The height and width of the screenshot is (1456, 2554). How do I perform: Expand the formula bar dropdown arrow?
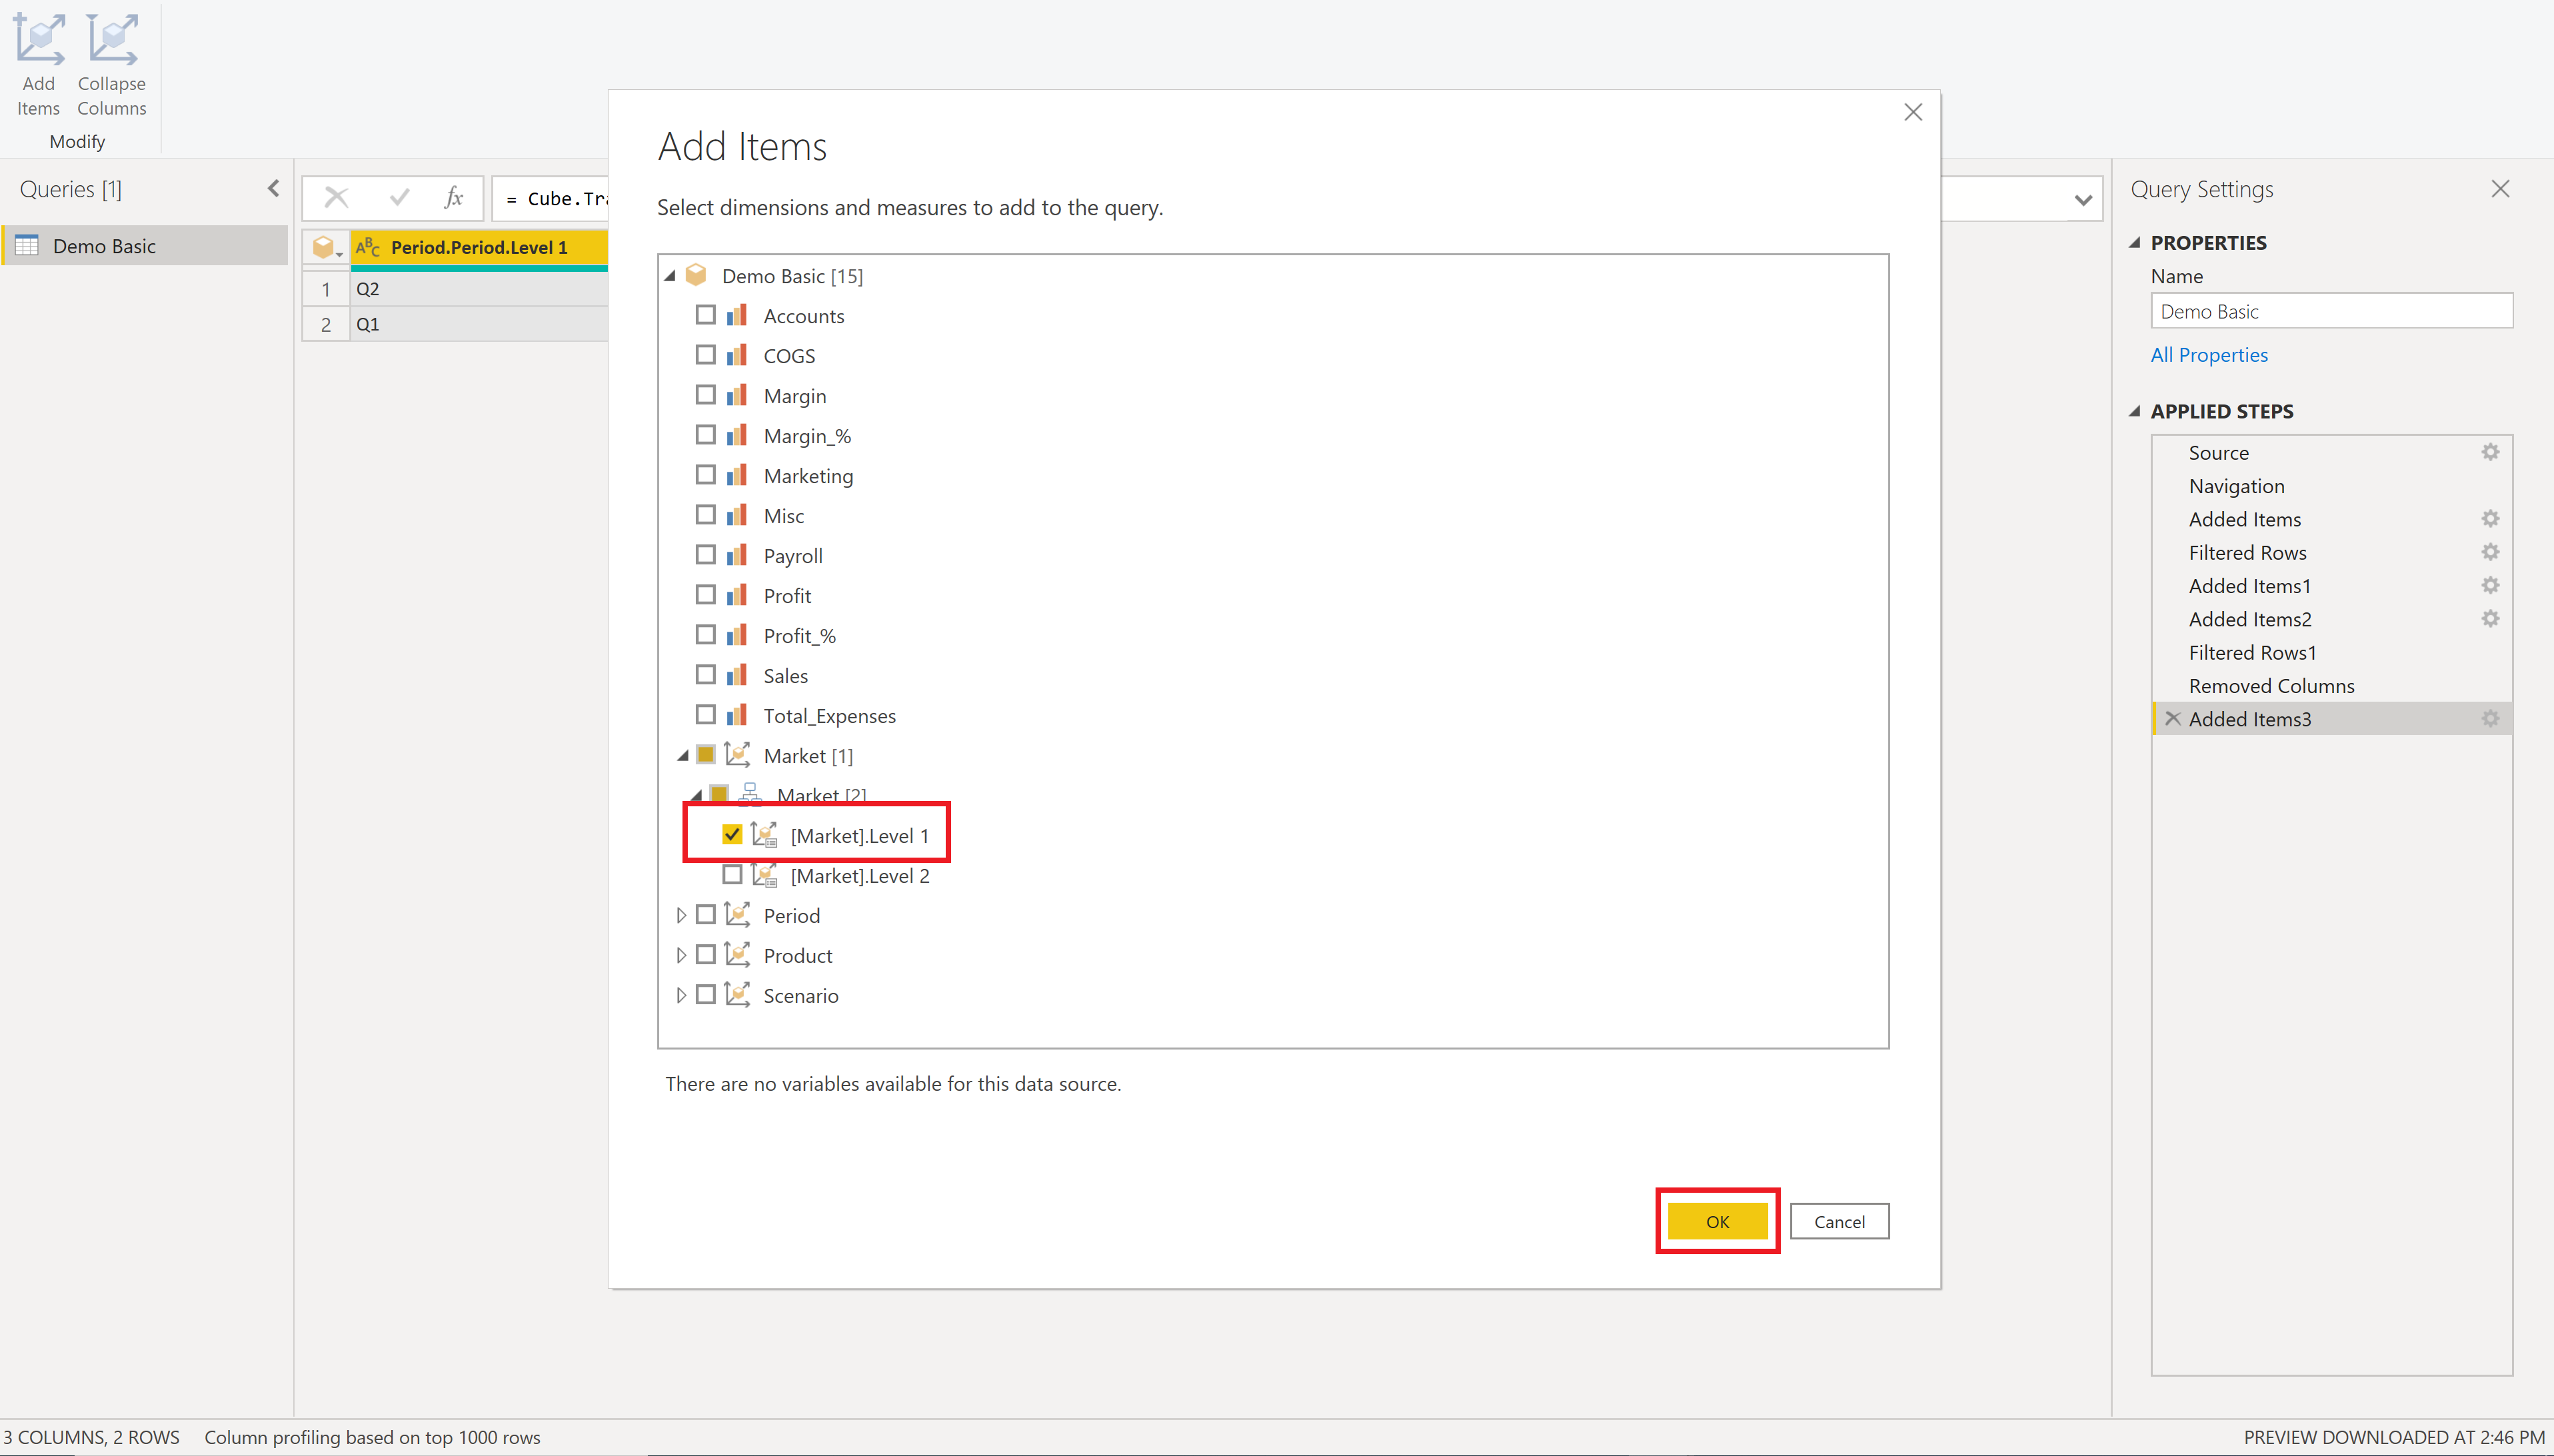point(2083,199)
